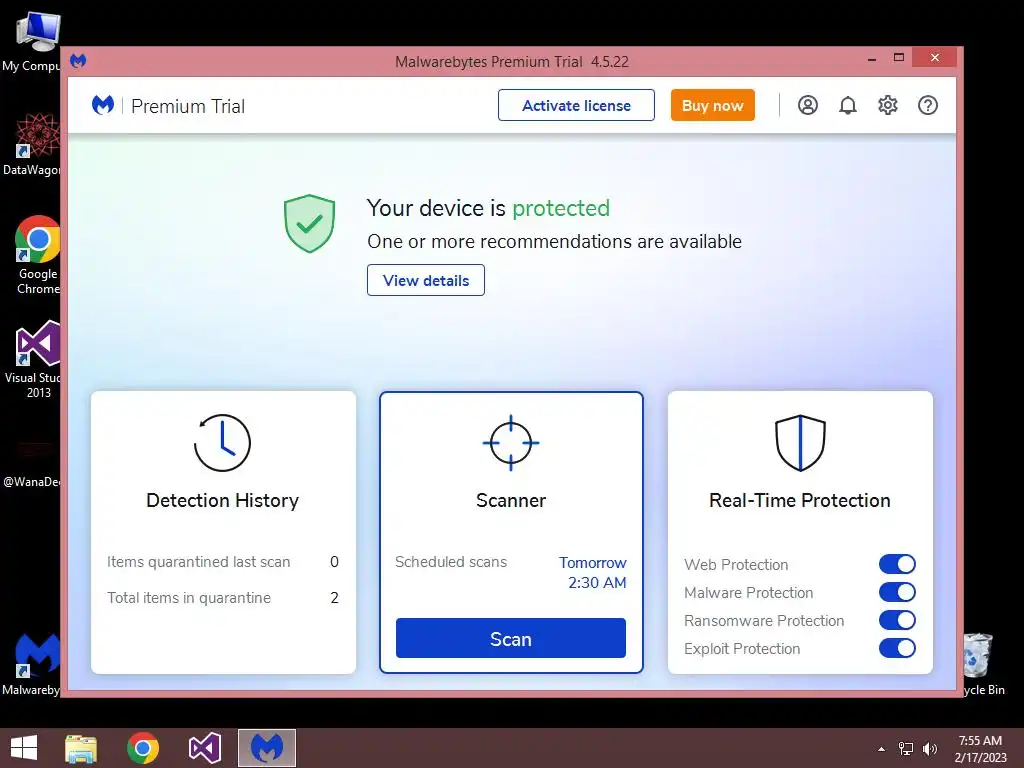
Task: Open the DataWagon desktop shortcut
Action: pyautogui.click(x=31, y=144)
